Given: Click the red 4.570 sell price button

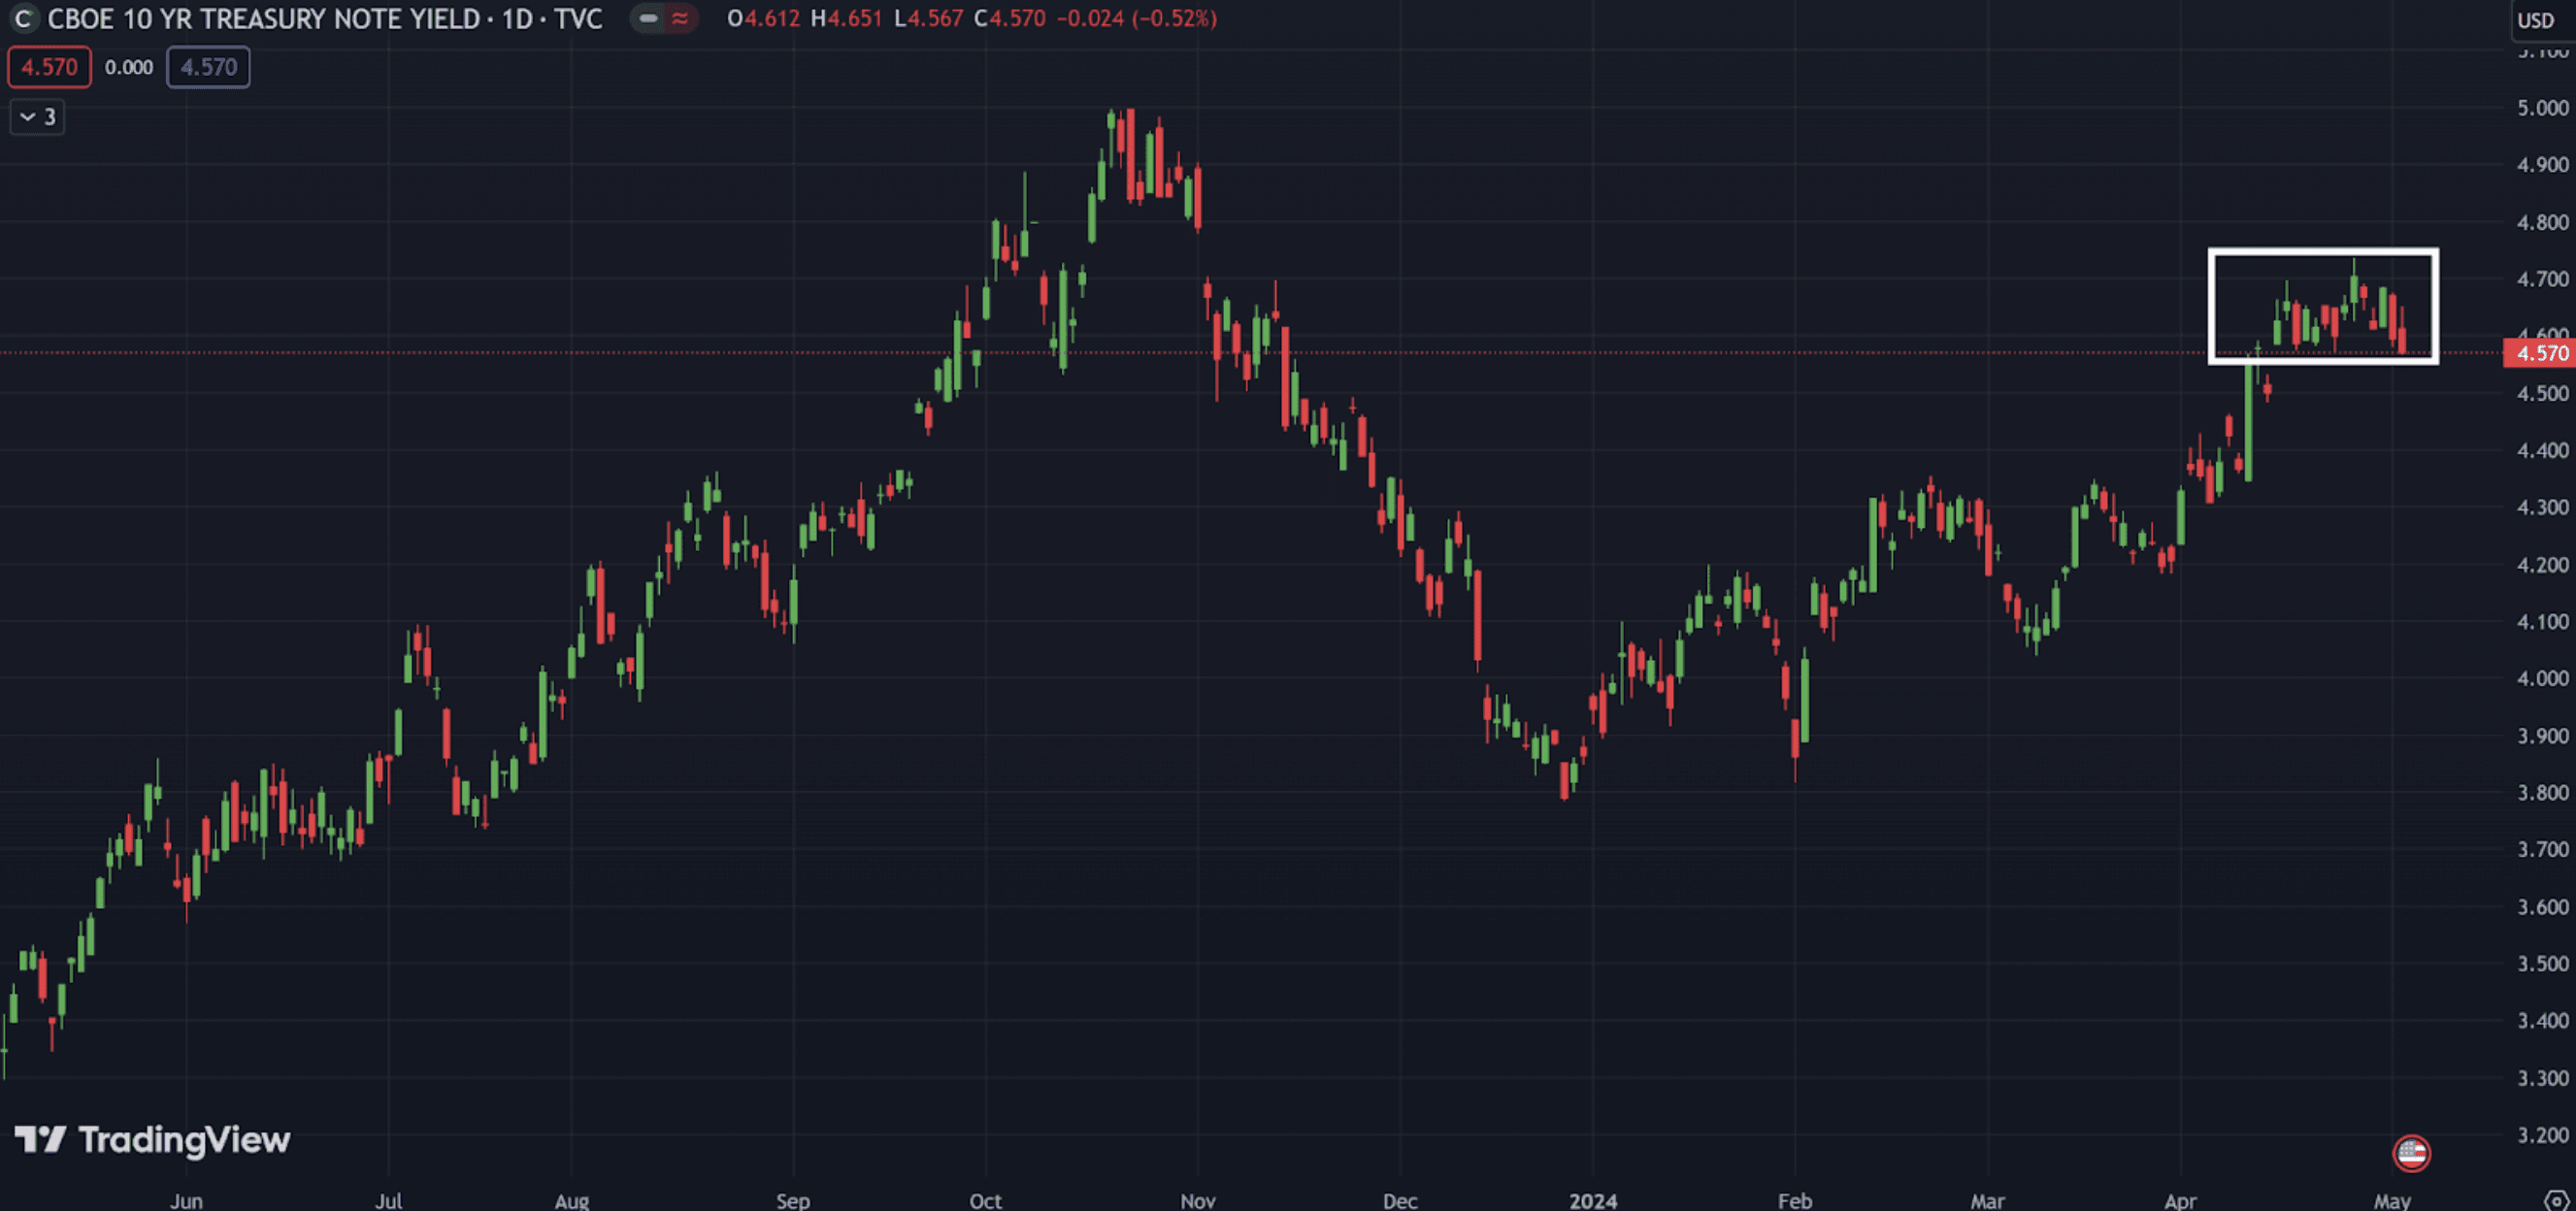Looking at the screenshot, I should (49, 67).
